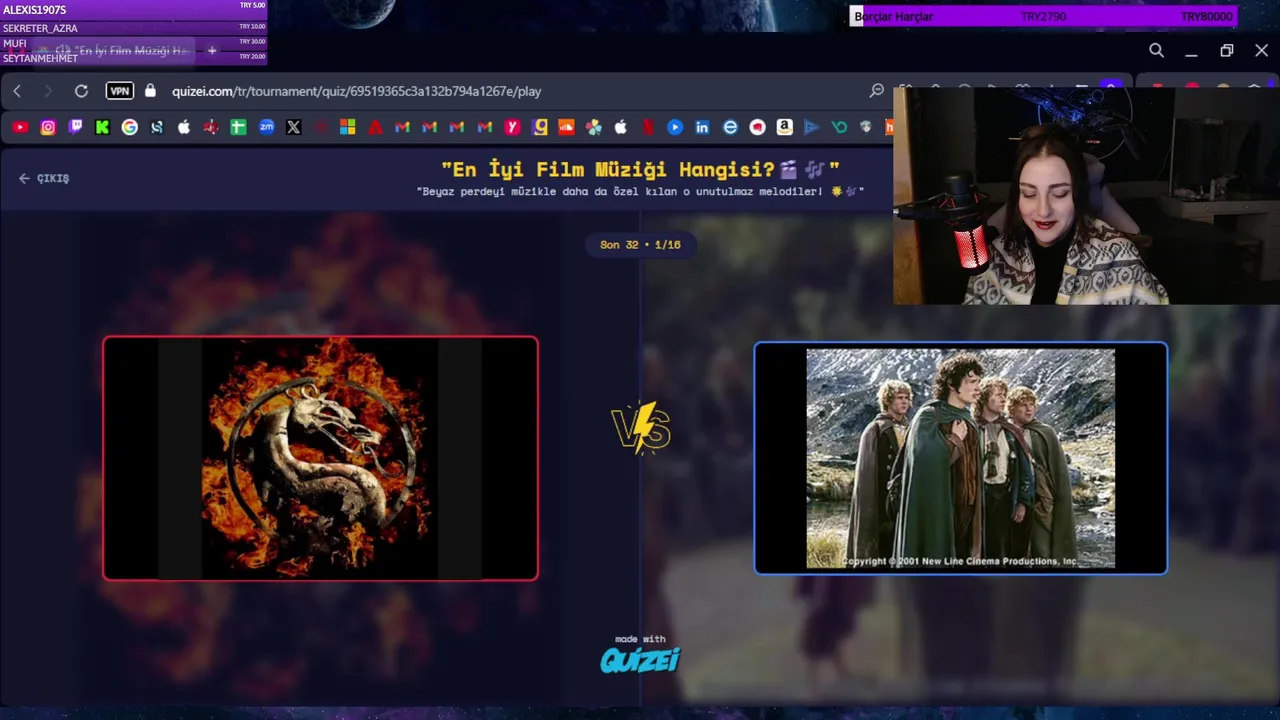
Task: Click the site security lock icon
Action: pos(150,91)
